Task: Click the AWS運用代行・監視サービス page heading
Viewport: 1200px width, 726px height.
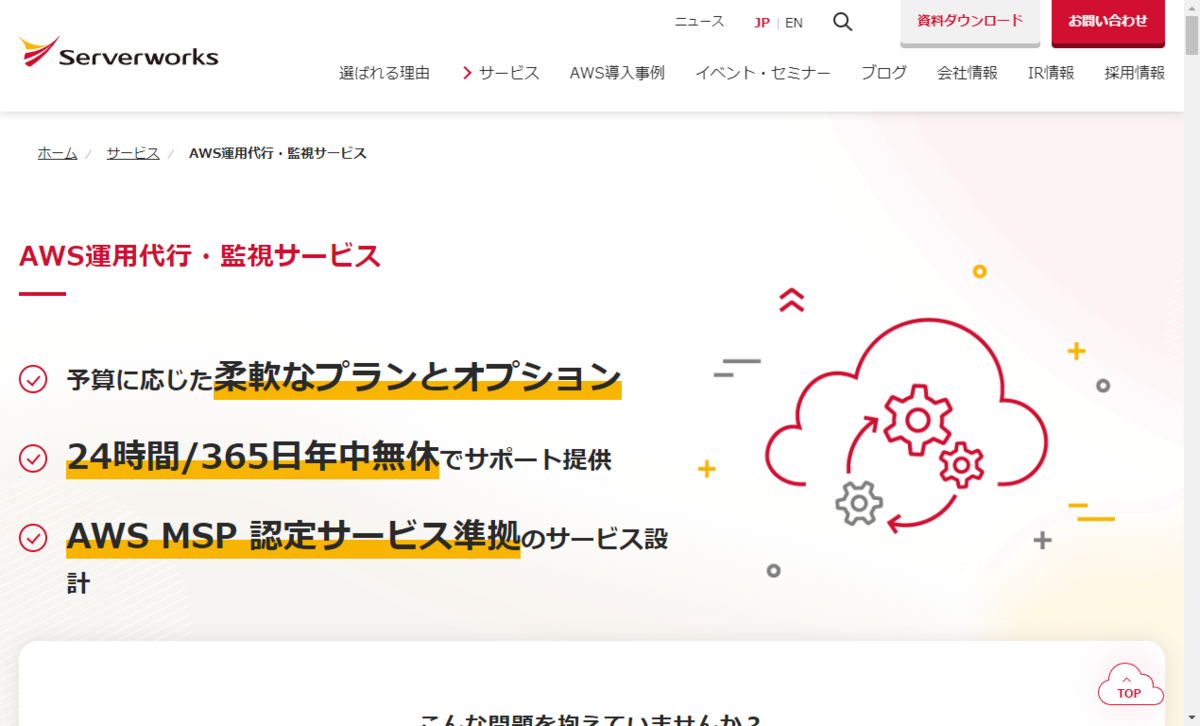Action: tap(200, 256)
